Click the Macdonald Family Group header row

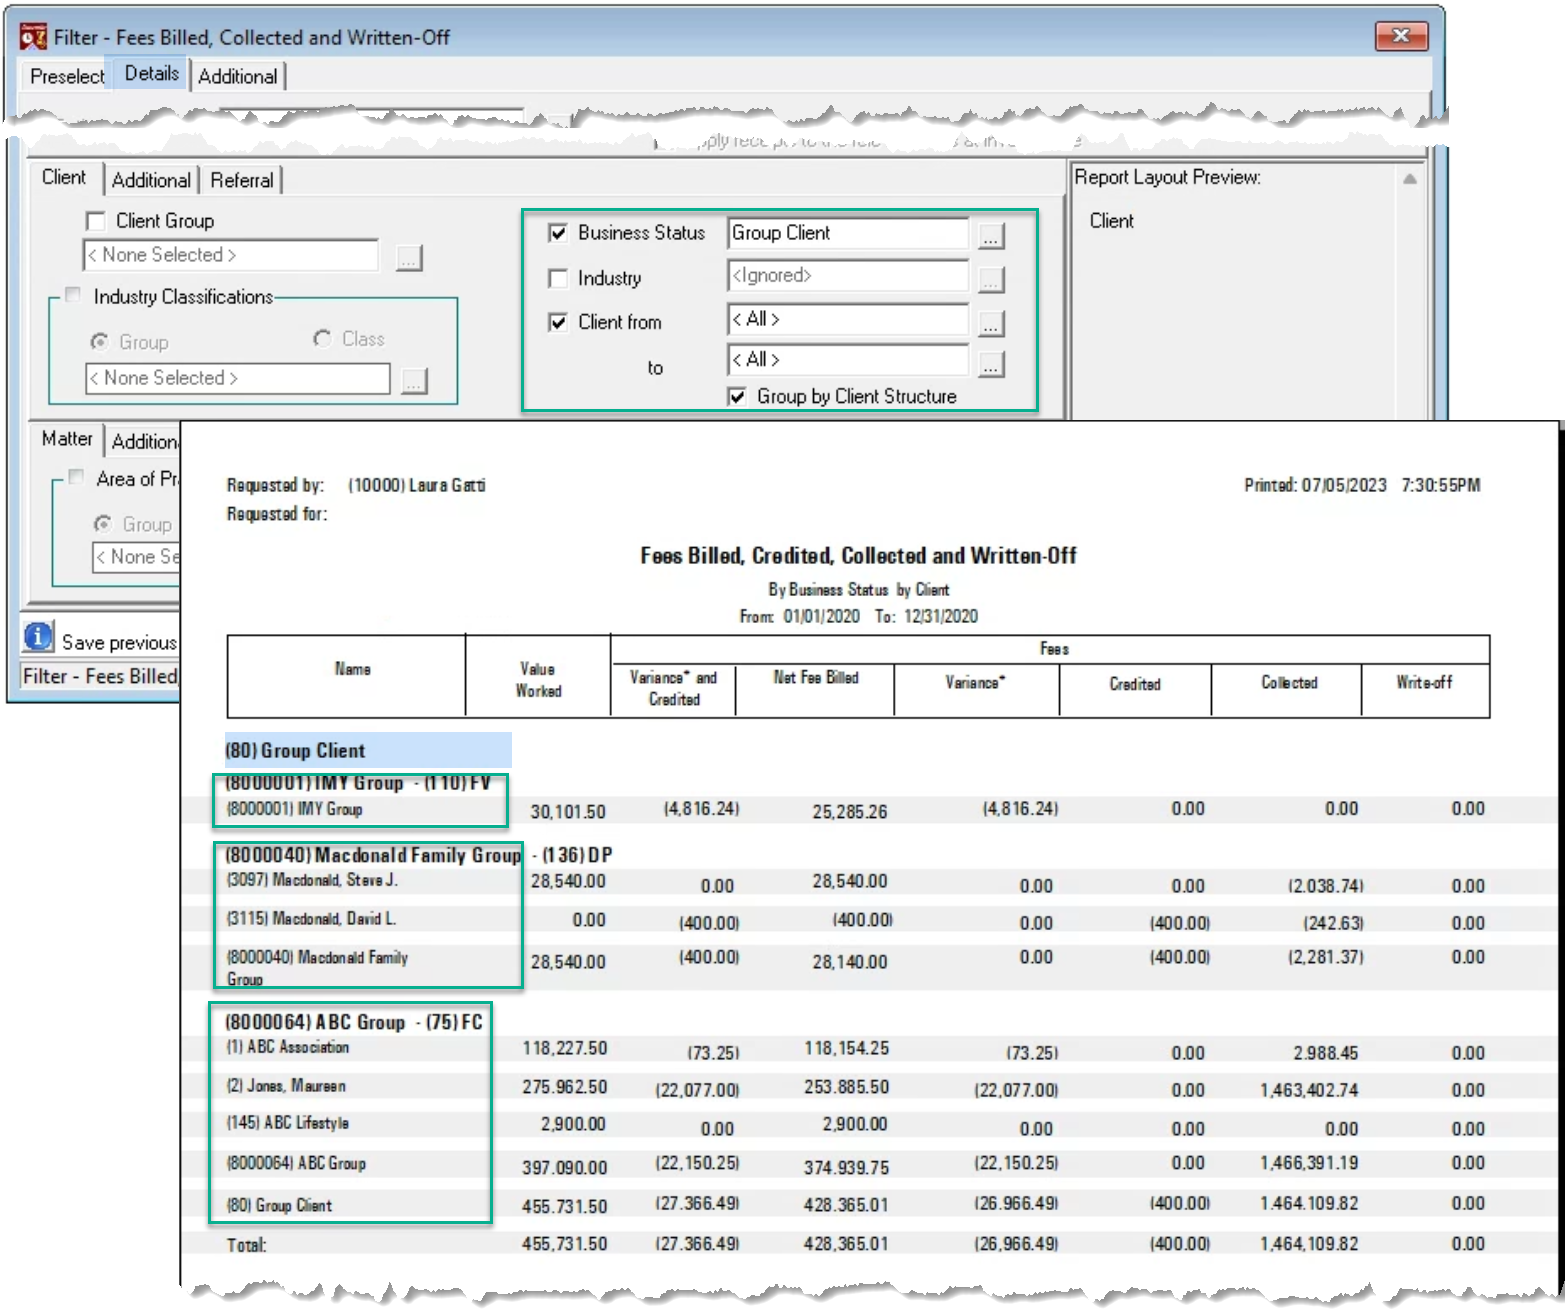pyautogui.click(x=418, y=855)
